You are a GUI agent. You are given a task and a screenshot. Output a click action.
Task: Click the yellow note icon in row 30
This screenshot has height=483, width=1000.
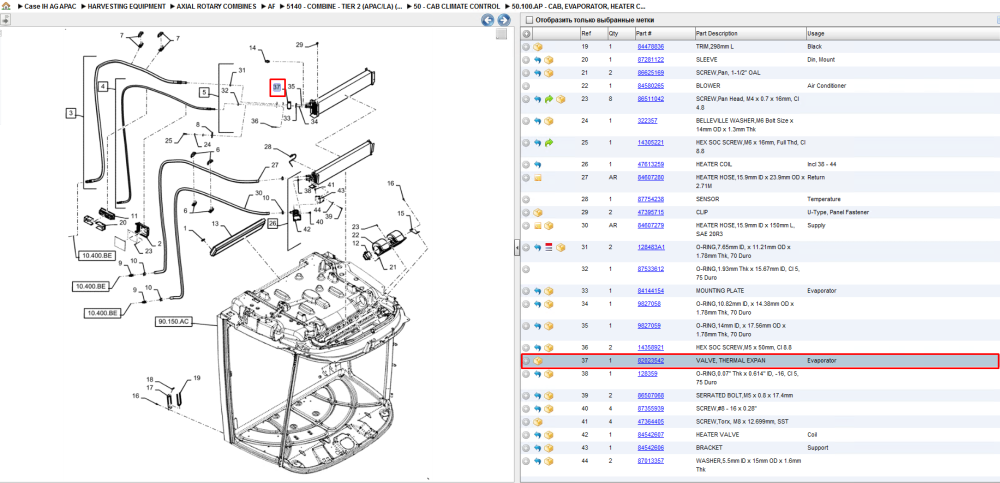coord(538,225)
